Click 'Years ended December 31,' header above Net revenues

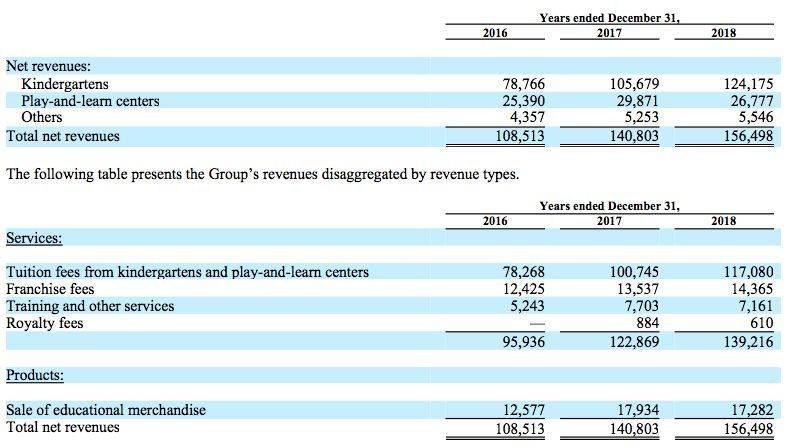coord(610,18)
